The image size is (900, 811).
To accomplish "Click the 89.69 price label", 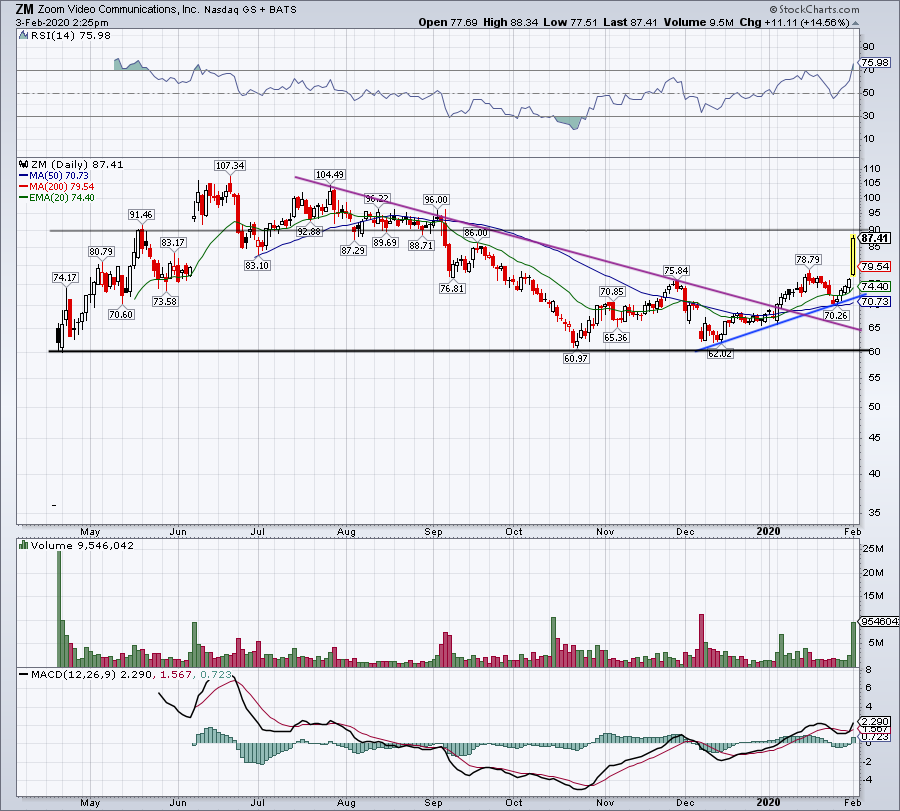I will (385, 243).
